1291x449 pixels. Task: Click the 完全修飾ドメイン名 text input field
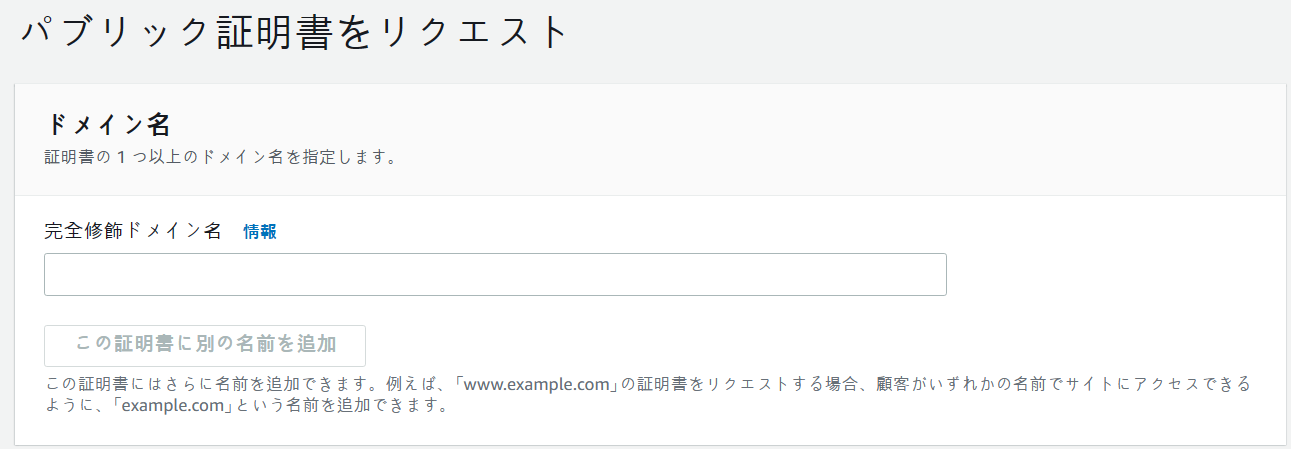495,275
